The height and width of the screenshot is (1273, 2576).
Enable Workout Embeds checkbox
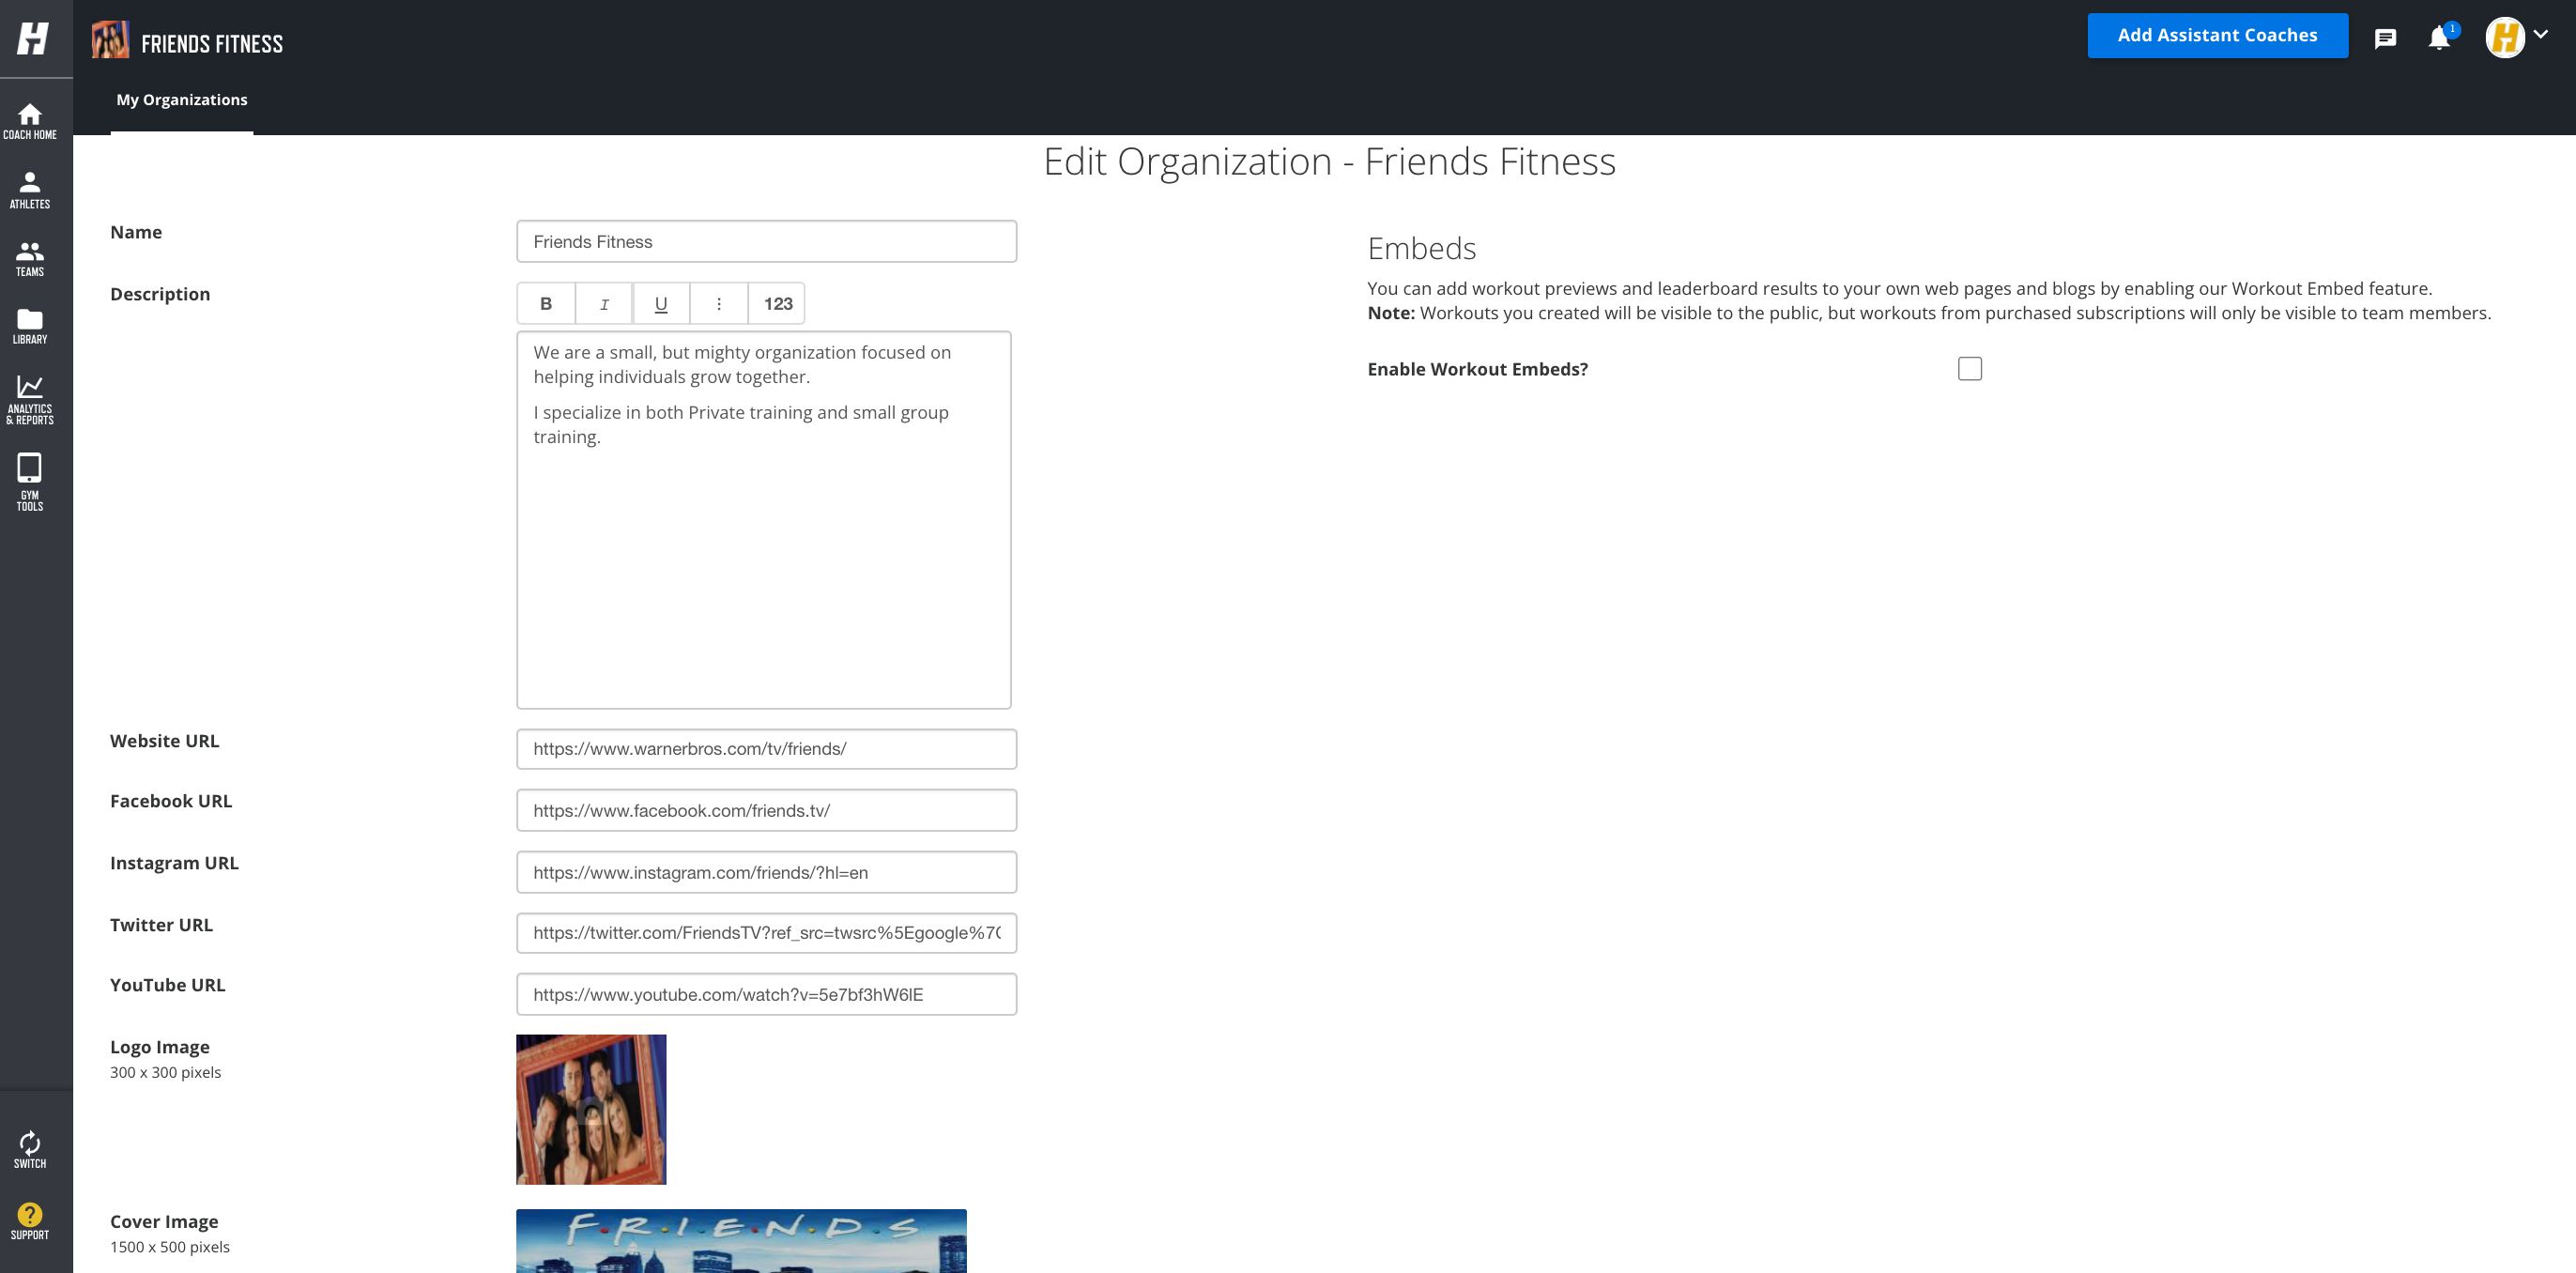pyautogui.click(x=1970, y=369)
